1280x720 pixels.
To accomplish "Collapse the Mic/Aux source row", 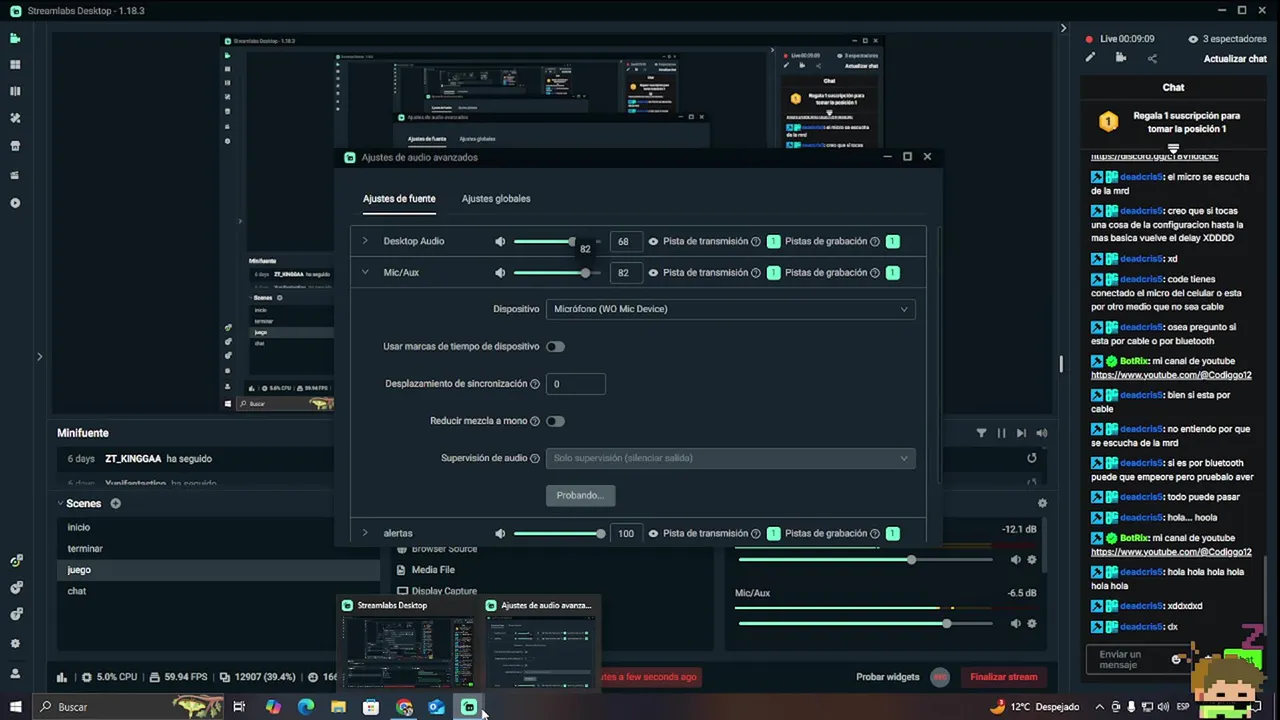I will click(365, 273).
